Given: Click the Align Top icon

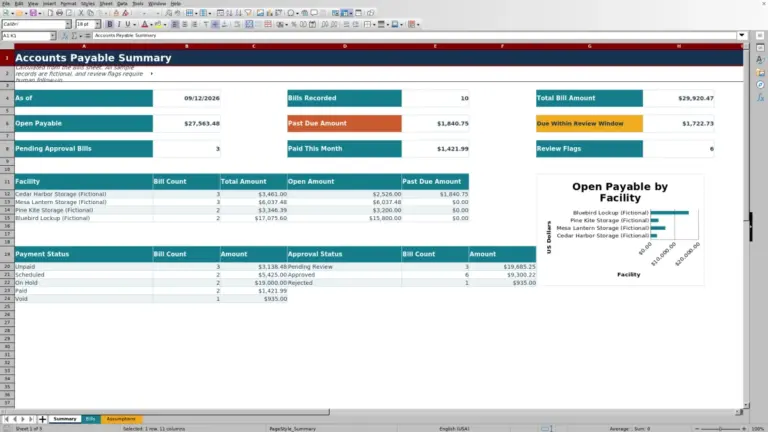Looking at the screenshot, I should pos(206,24).
